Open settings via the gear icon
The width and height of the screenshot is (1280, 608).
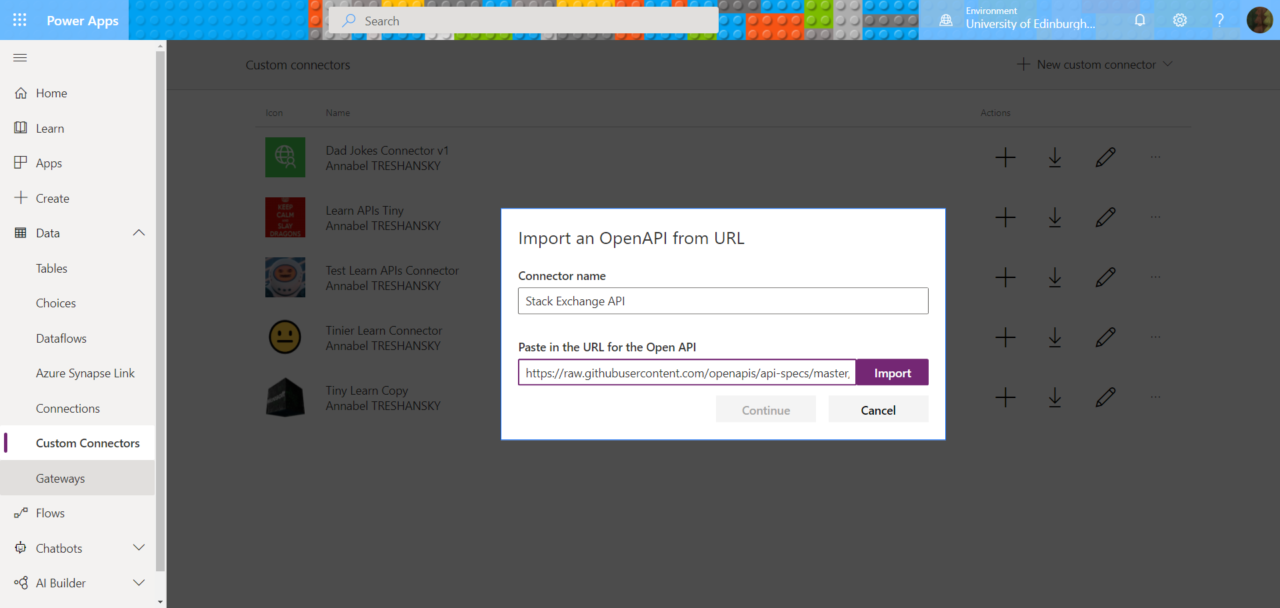click(1179, 19)
